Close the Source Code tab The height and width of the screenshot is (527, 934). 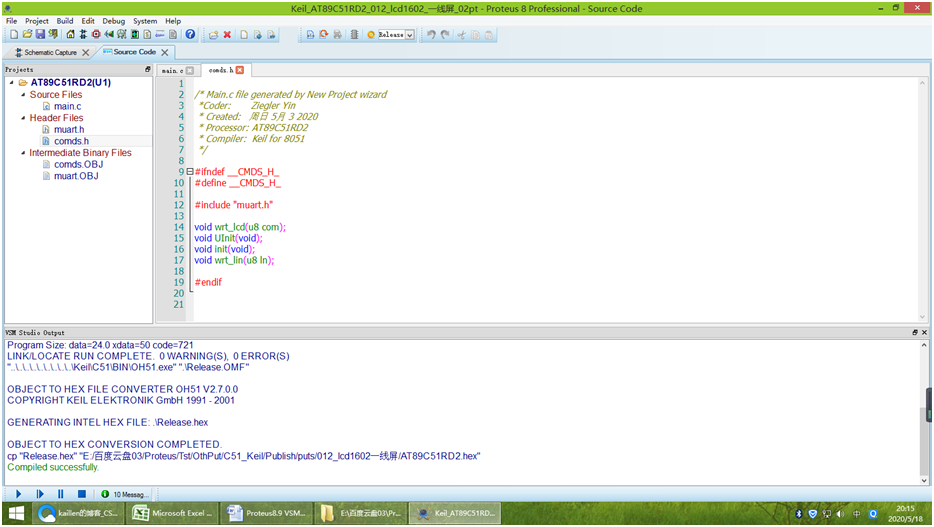pos(165,52)
